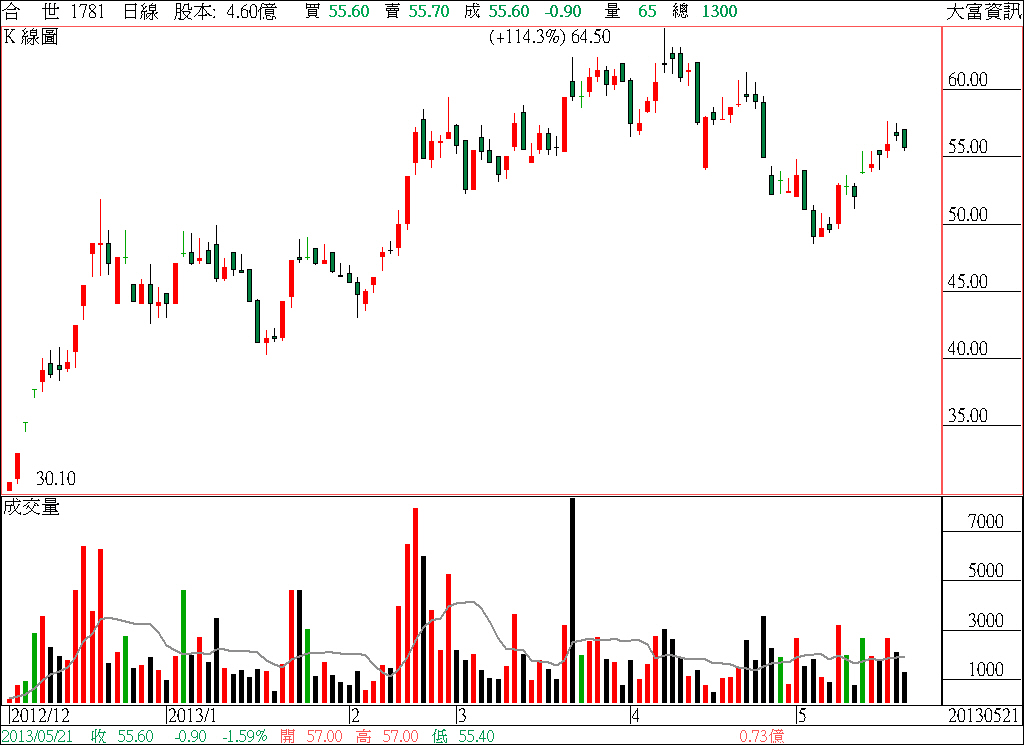
Task: Click the 55.00 price axis label
Action: tap(968, 147)
